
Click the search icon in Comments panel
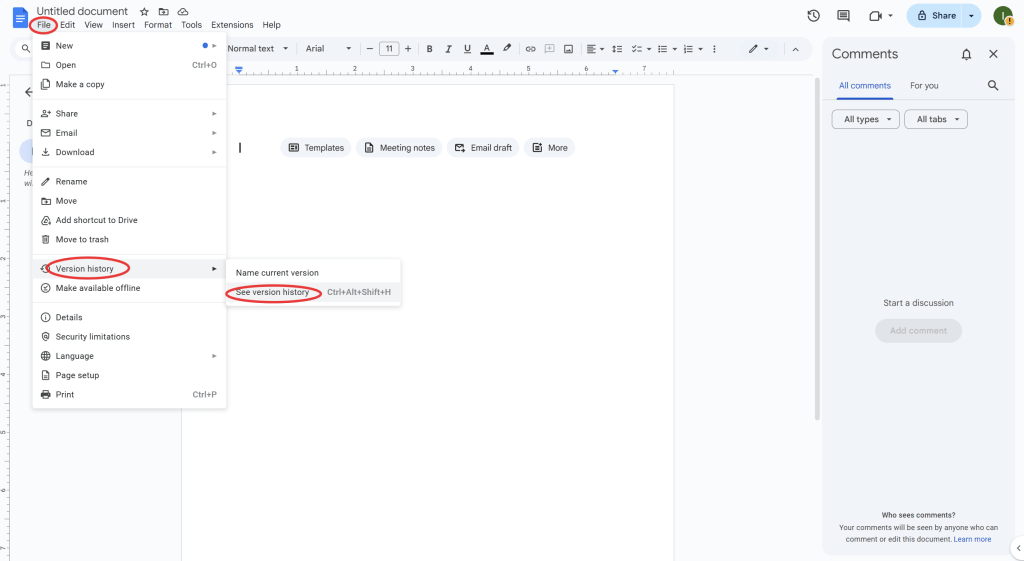[993, 86]
